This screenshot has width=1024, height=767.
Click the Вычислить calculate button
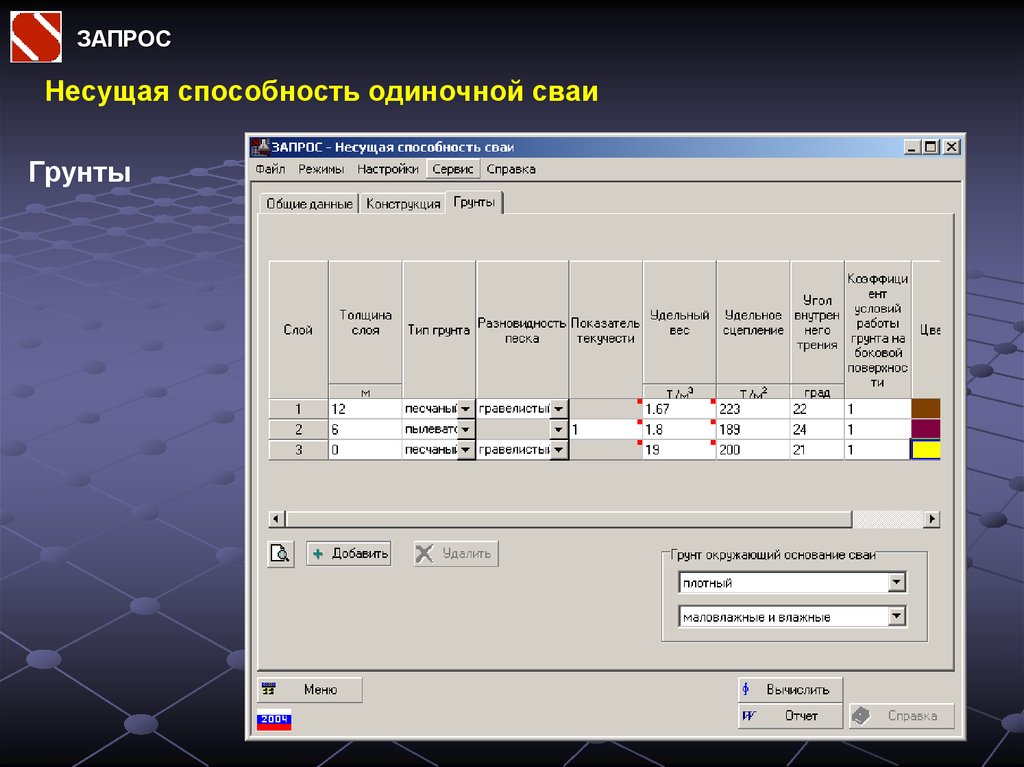790,689
